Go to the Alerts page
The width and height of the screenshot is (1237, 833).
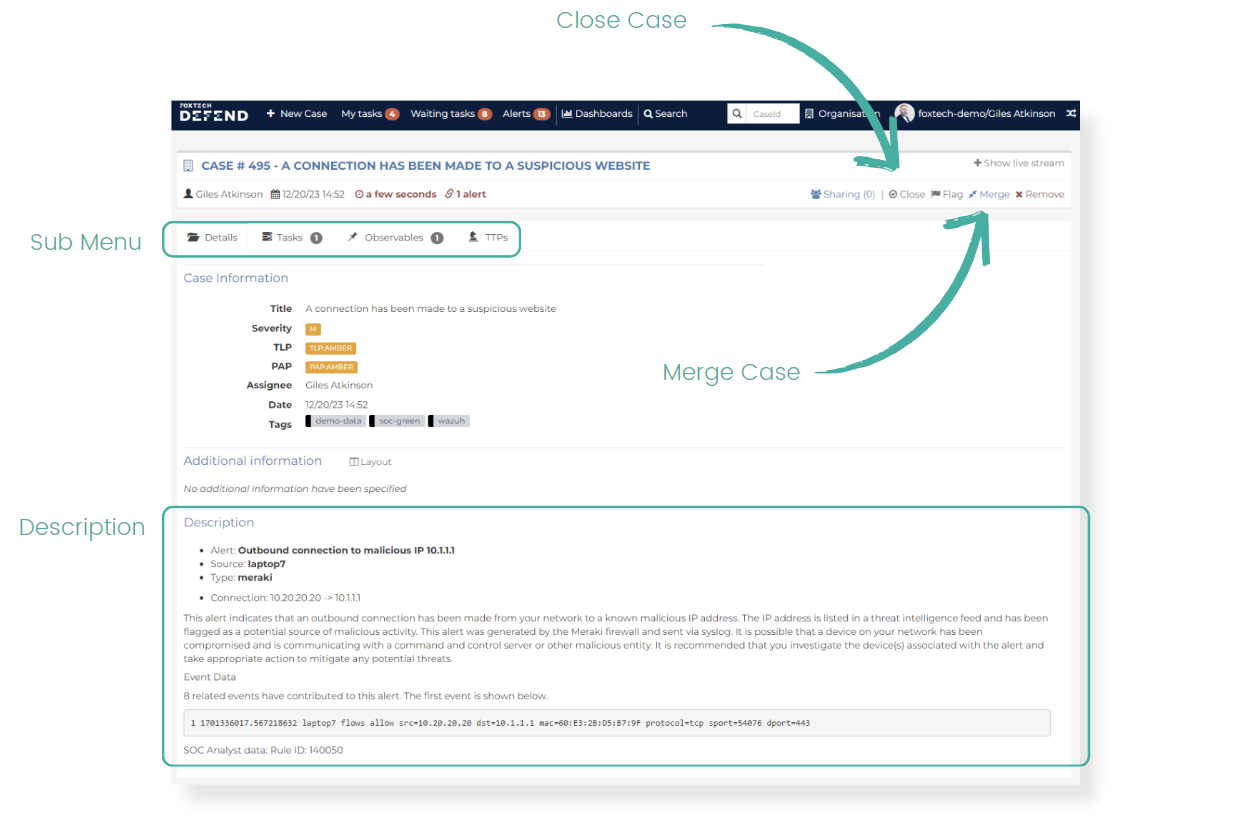[525, 114]
